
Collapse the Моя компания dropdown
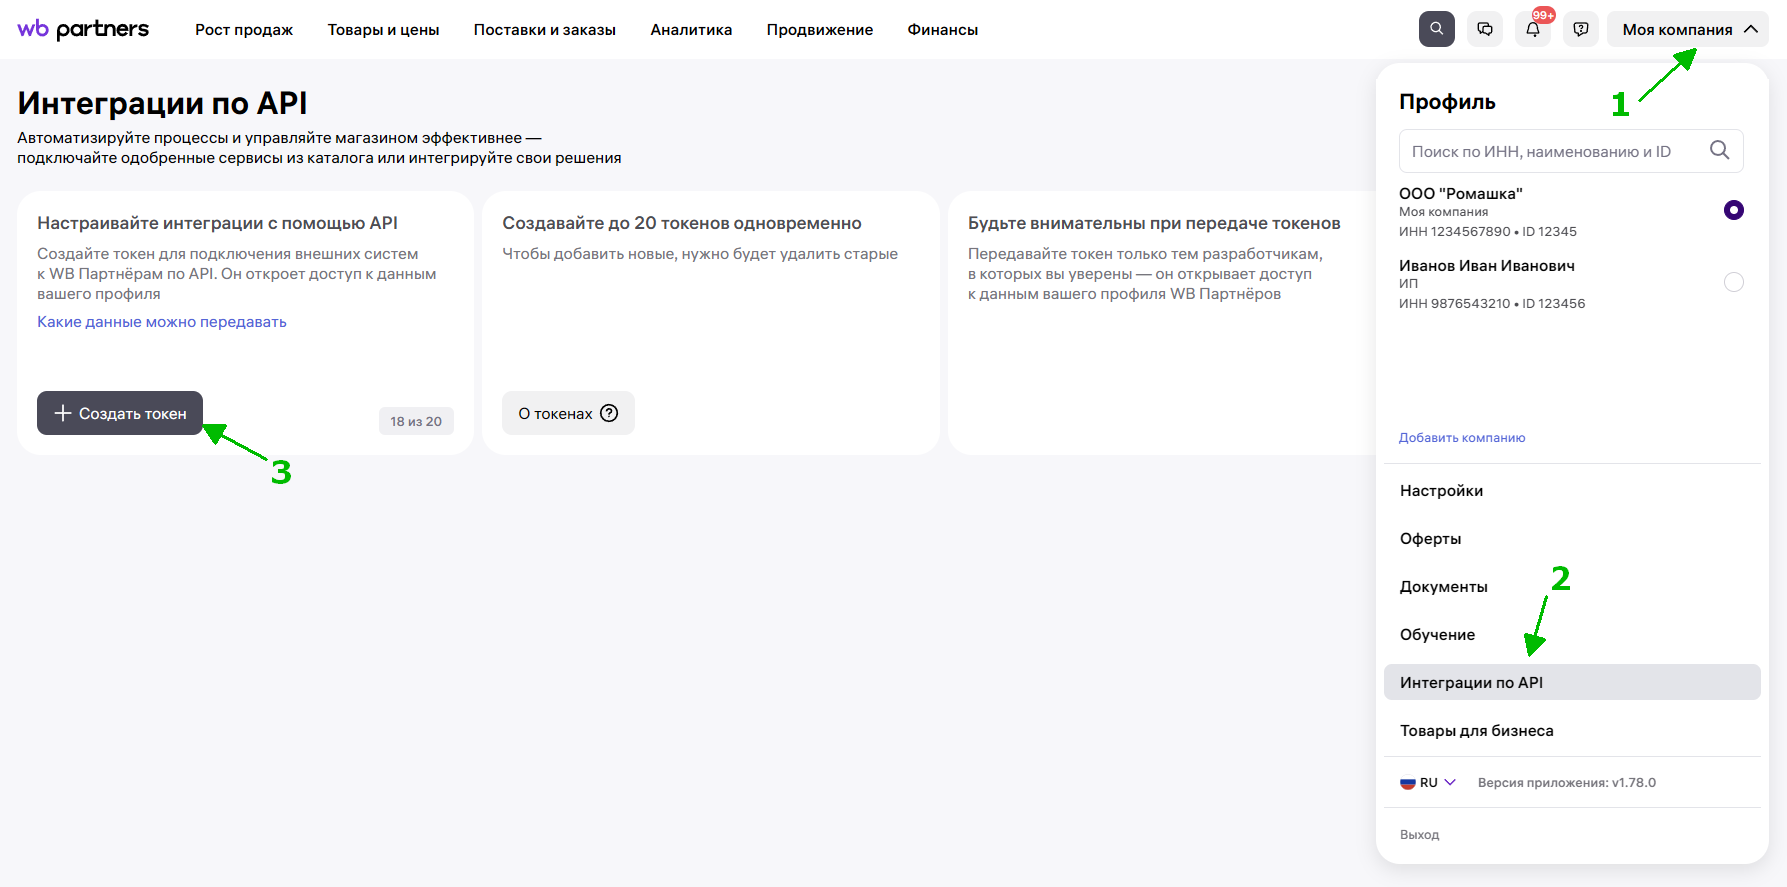coord(1750,29)
